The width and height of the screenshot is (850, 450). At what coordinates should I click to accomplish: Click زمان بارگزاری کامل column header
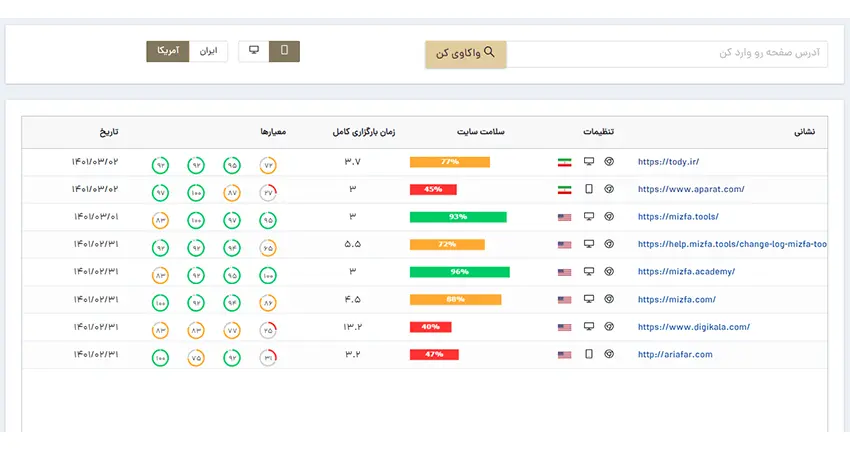point(364,132)
